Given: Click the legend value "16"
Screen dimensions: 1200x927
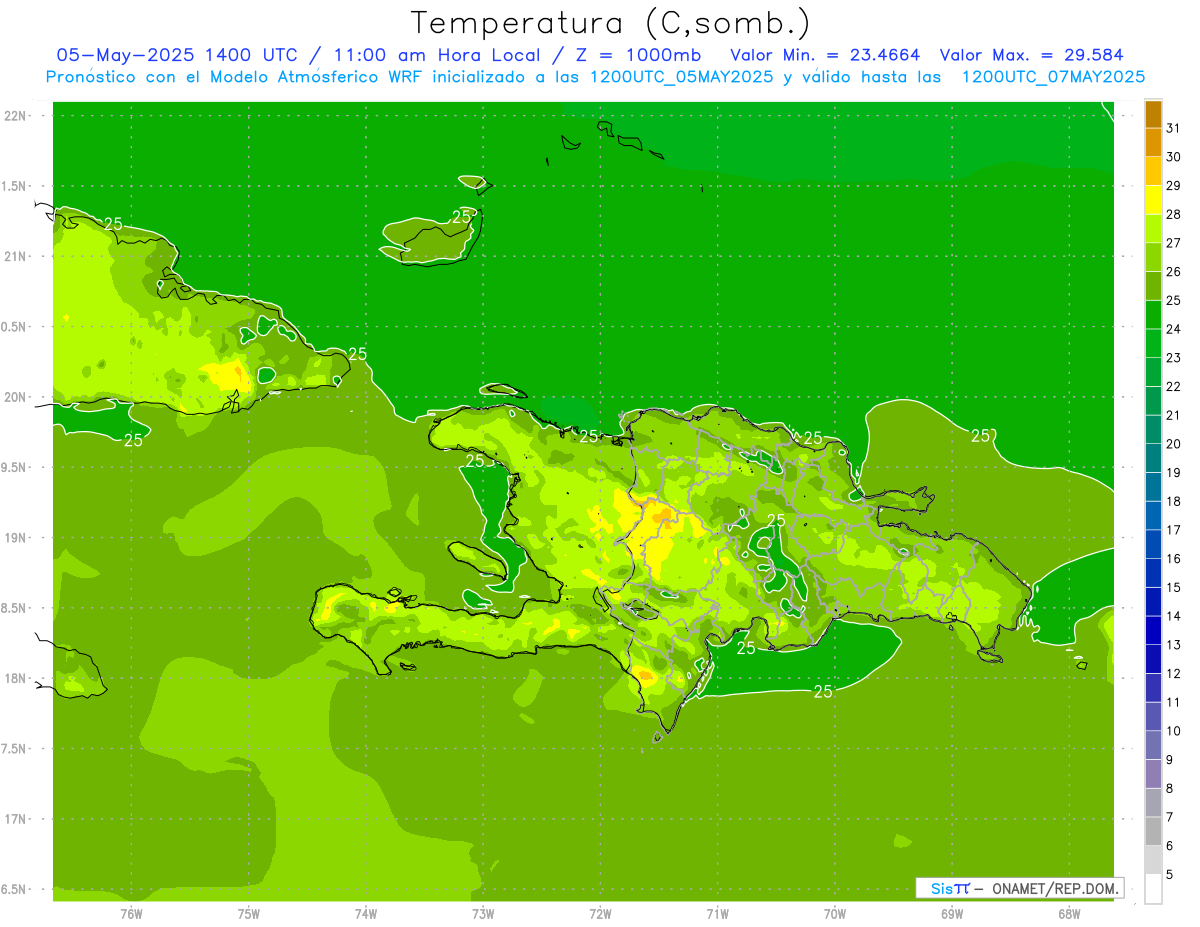Looking at the screenshot, I should [1173, 559].
